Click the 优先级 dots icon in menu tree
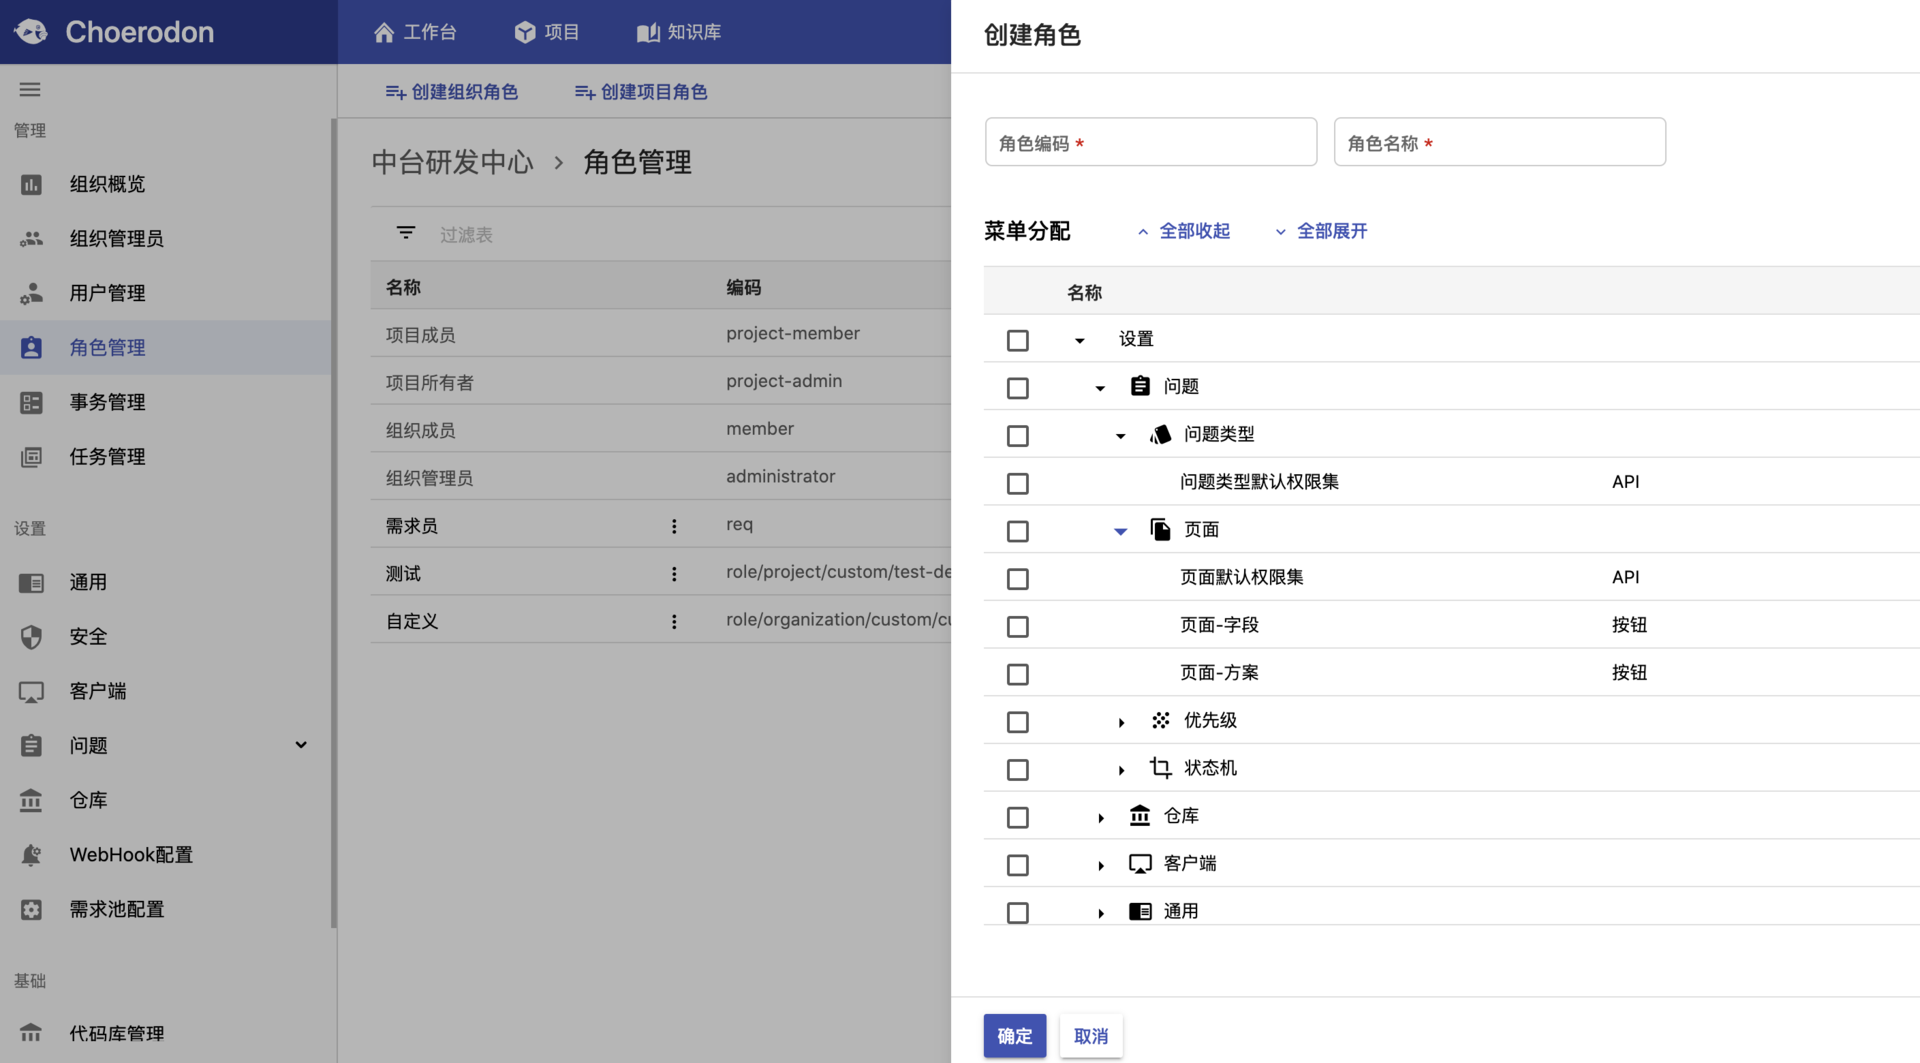 1160,720
